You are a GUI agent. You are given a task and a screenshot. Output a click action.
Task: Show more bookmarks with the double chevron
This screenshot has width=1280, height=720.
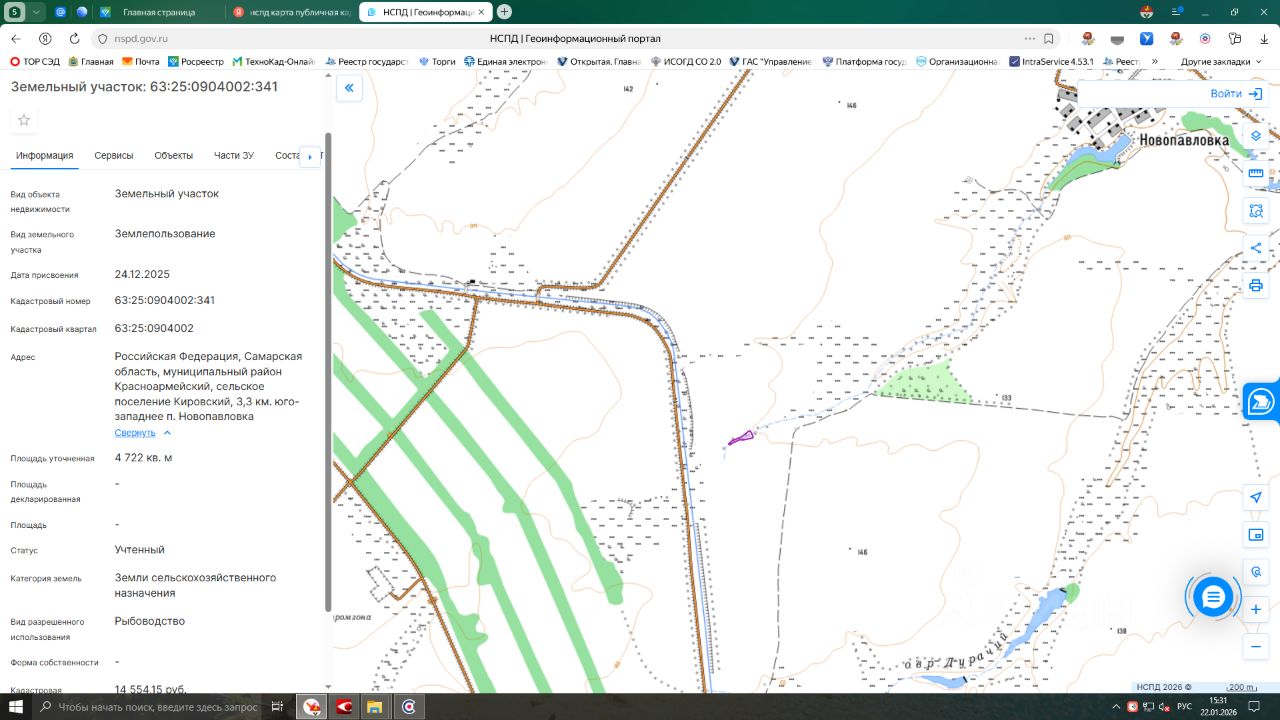(x=1155, y=61)
